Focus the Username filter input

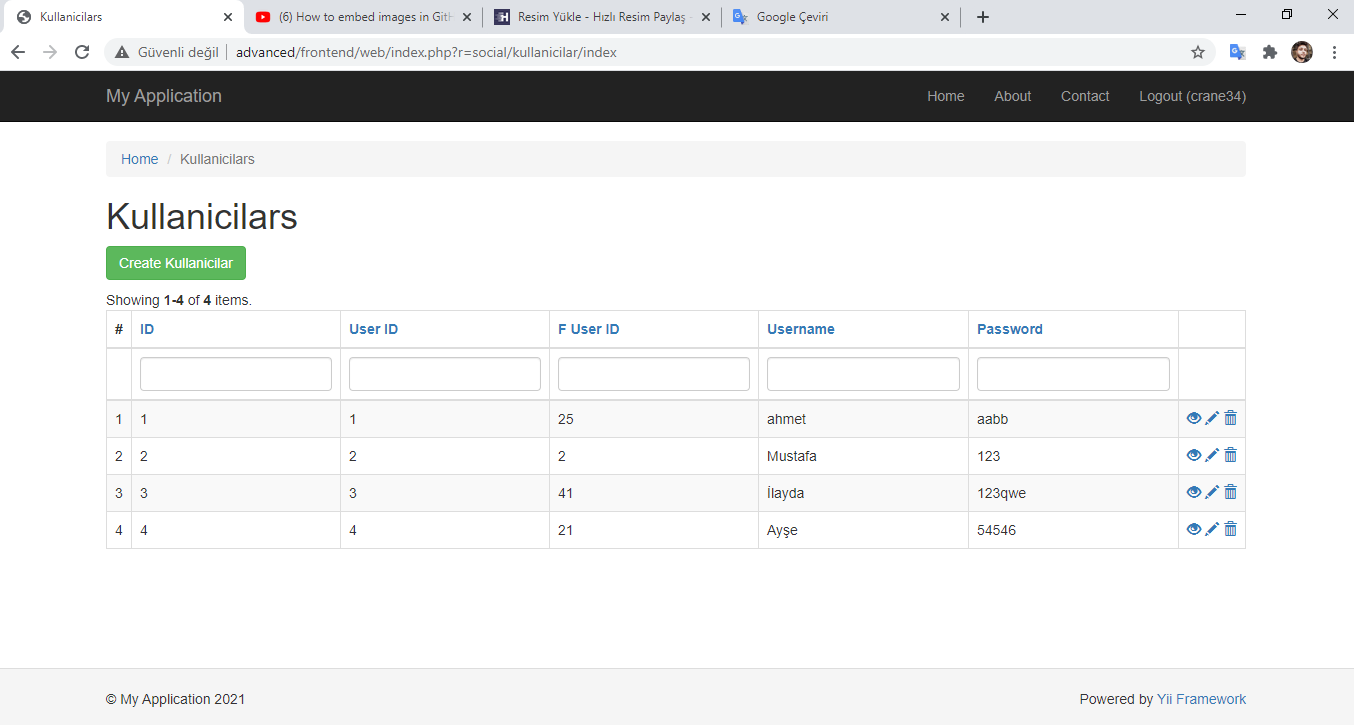coord(863,374)
